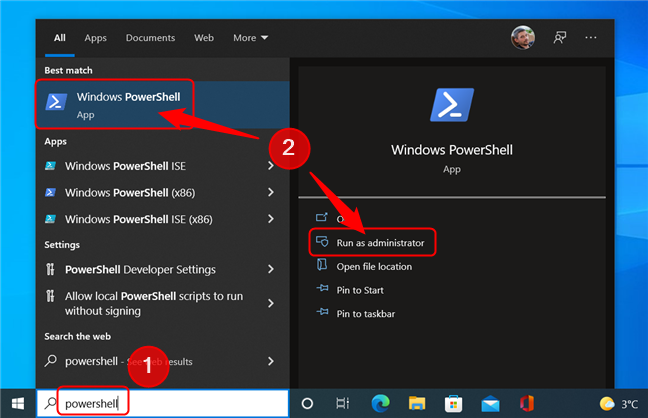Click the PowerShell icon in best match
The width and height of the screenshot is (648, 418).
pos(56,102)
